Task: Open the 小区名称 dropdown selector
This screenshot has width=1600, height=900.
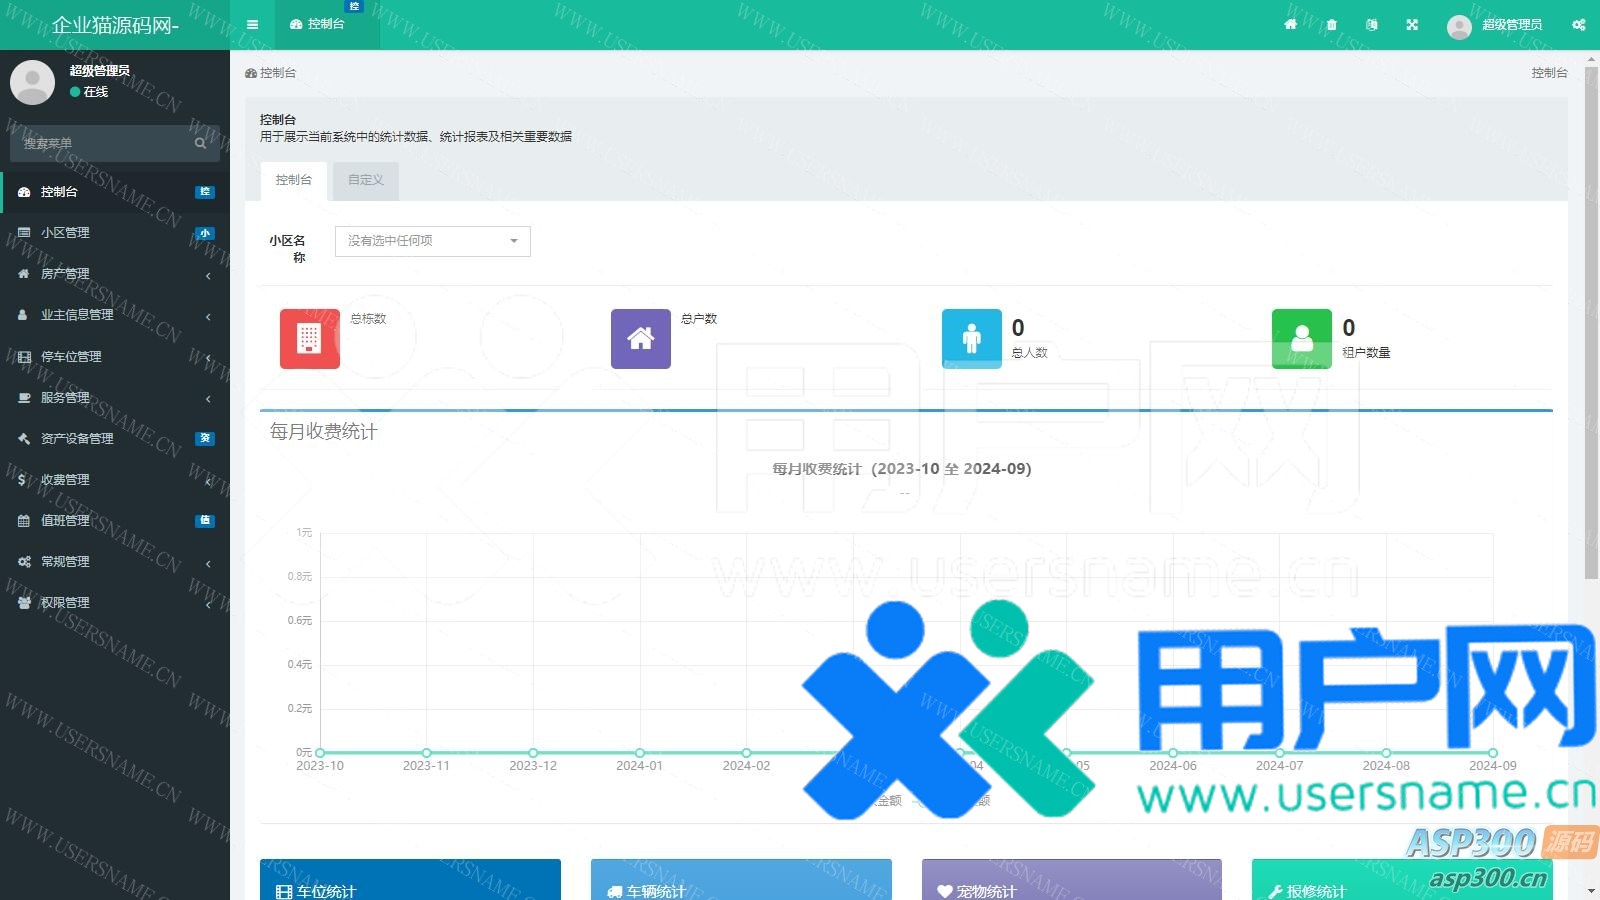Action: [x=432, y=241]
